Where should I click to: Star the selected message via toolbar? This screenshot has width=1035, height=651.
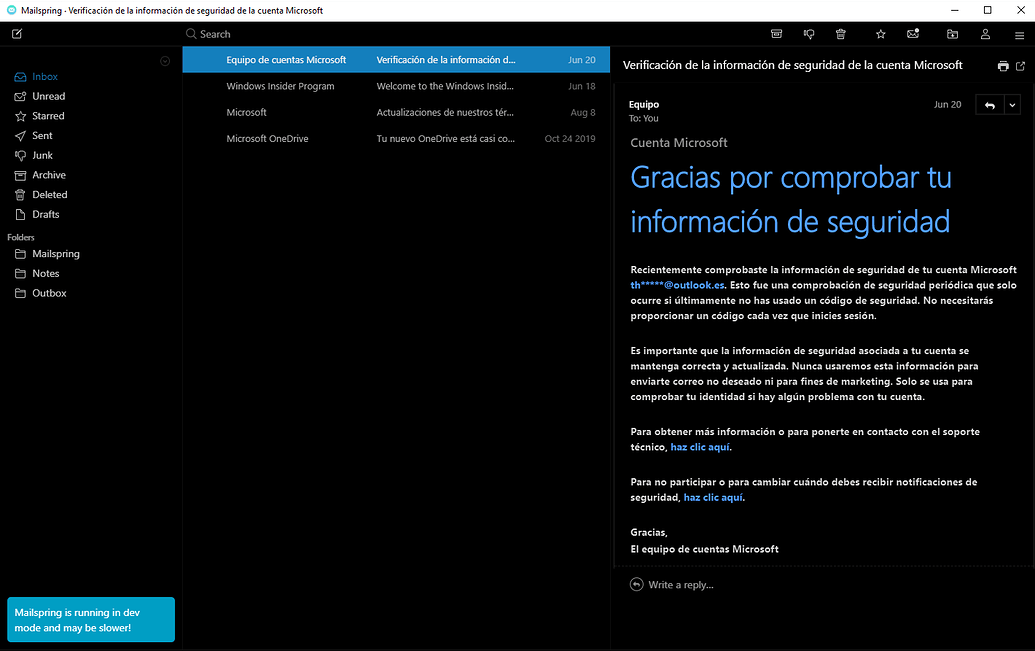click(x=881, y=34)
